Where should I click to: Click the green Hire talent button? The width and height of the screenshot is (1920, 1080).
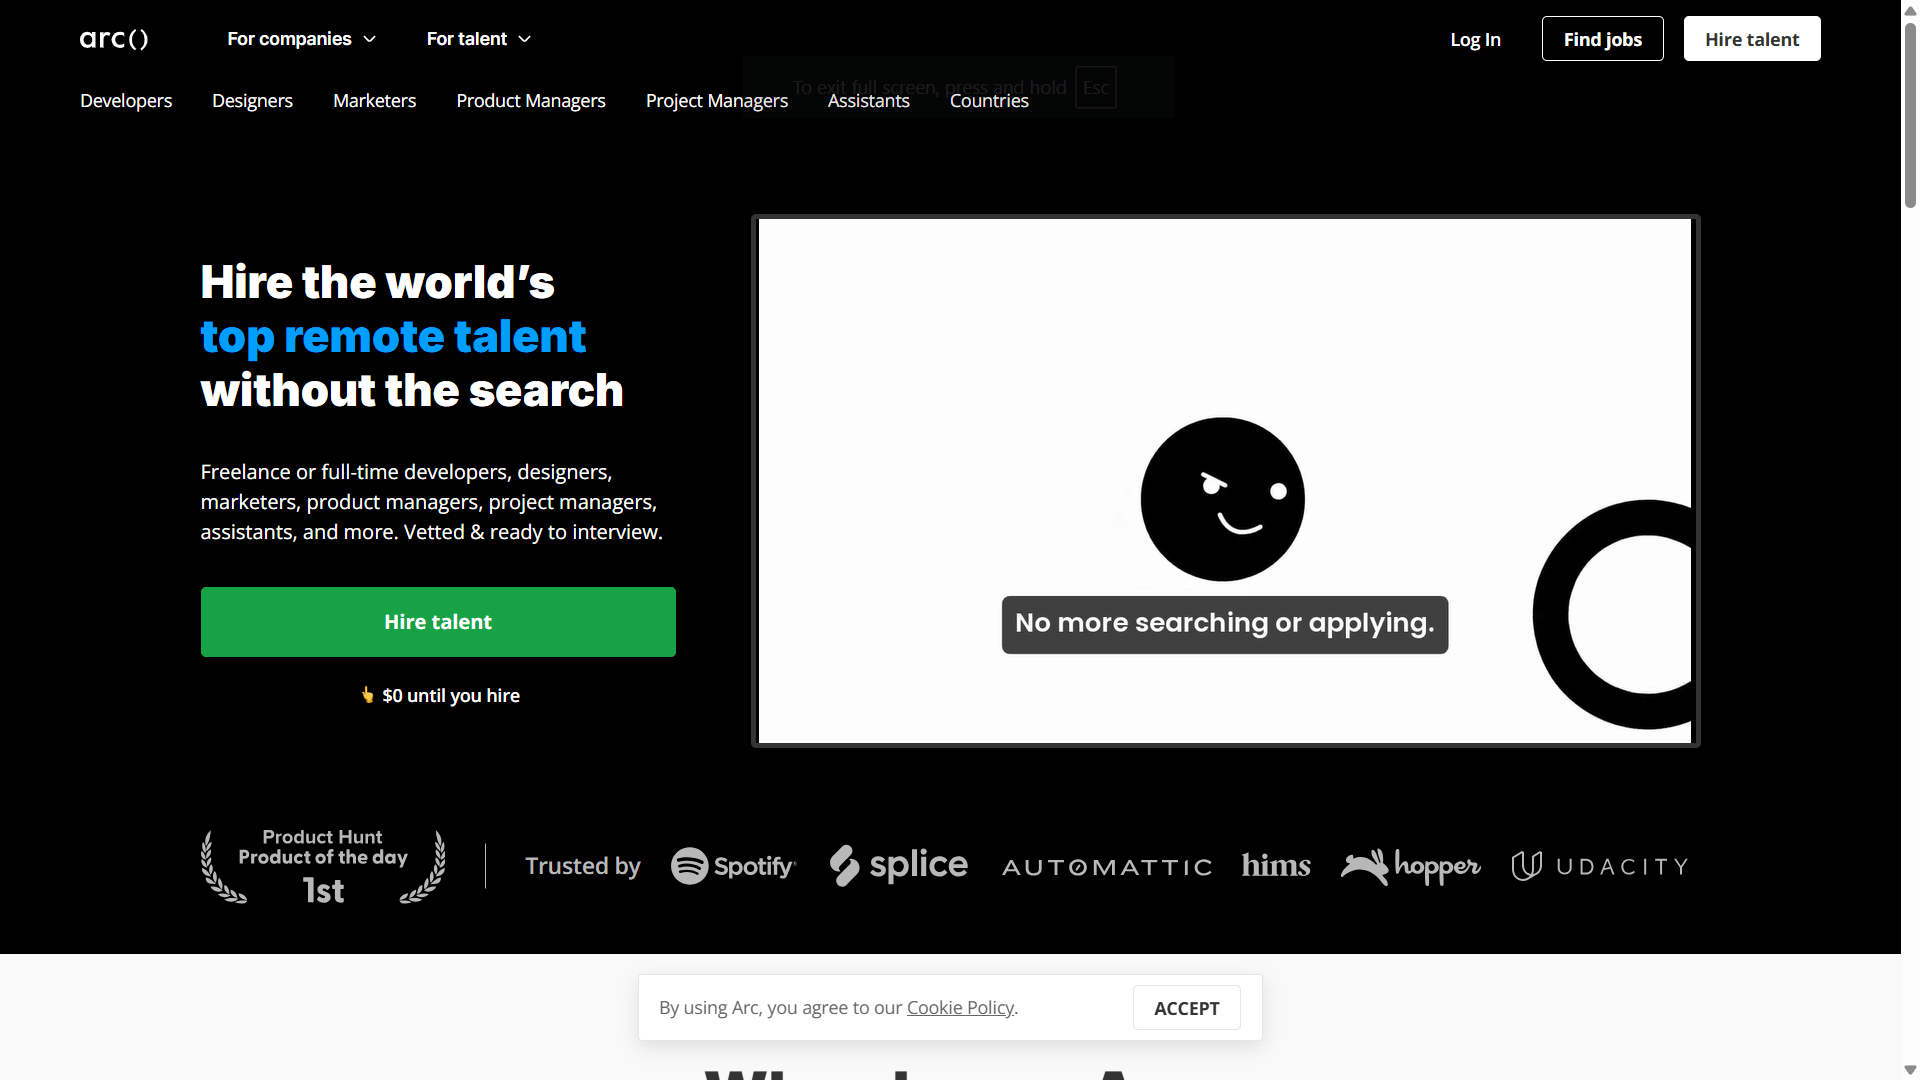pyautogui.click(x=438, y=621)
